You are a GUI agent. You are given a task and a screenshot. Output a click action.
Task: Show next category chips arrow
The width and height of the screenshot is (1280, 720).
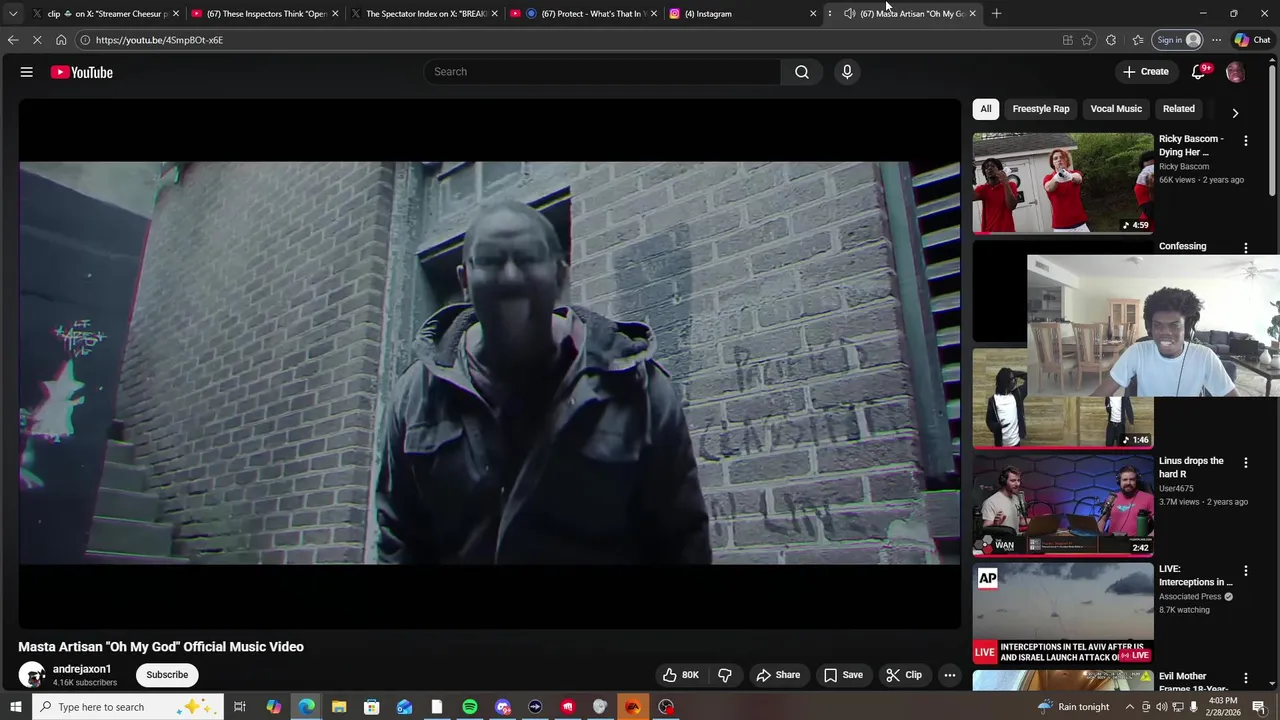point(1235,113)
